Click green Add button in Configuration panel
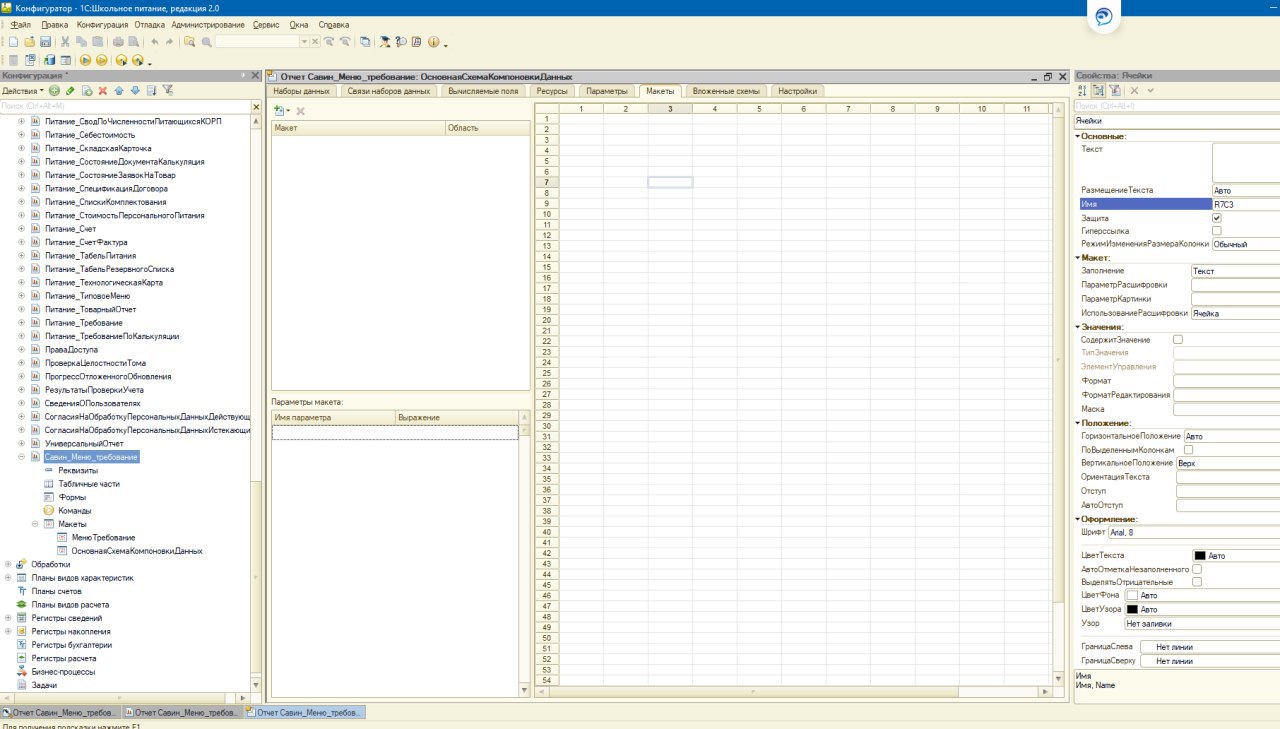The width and height of the screenshot is (1280, 729). pyautogui.click(x=54, y=90)
